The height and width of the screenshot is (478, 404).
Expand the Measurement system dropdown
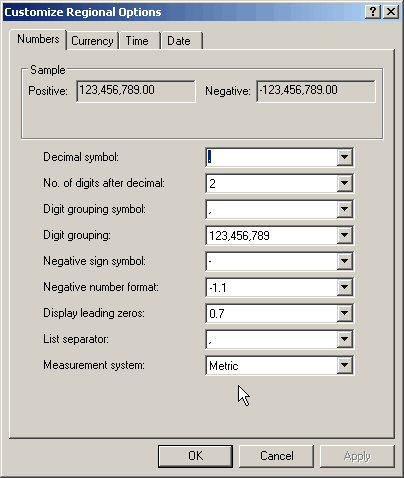click(344, 365)
